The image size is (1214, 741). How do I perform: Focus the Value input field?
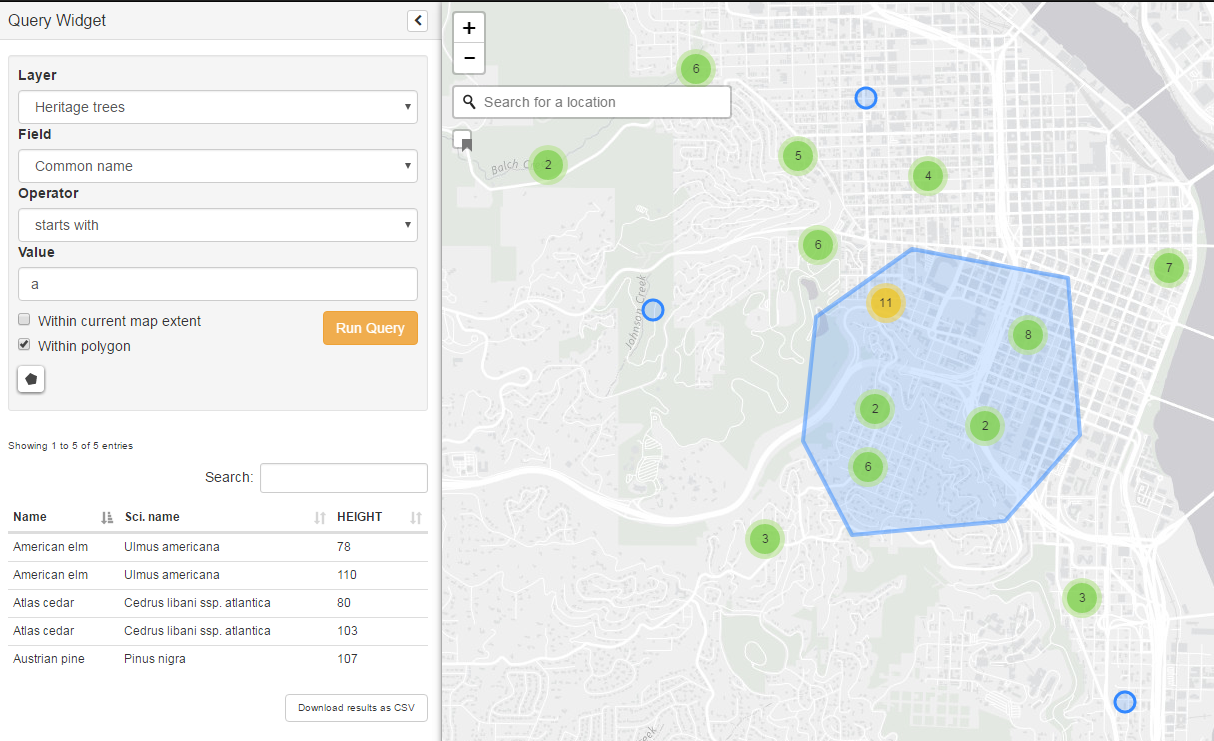pos(218,284)
